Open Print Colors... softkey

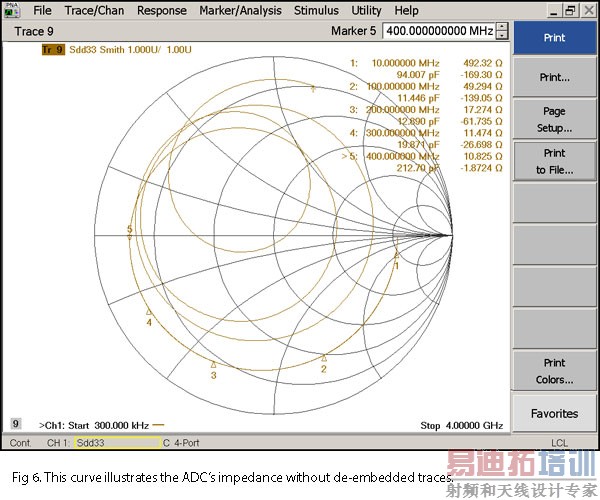(x=554, y=371)
